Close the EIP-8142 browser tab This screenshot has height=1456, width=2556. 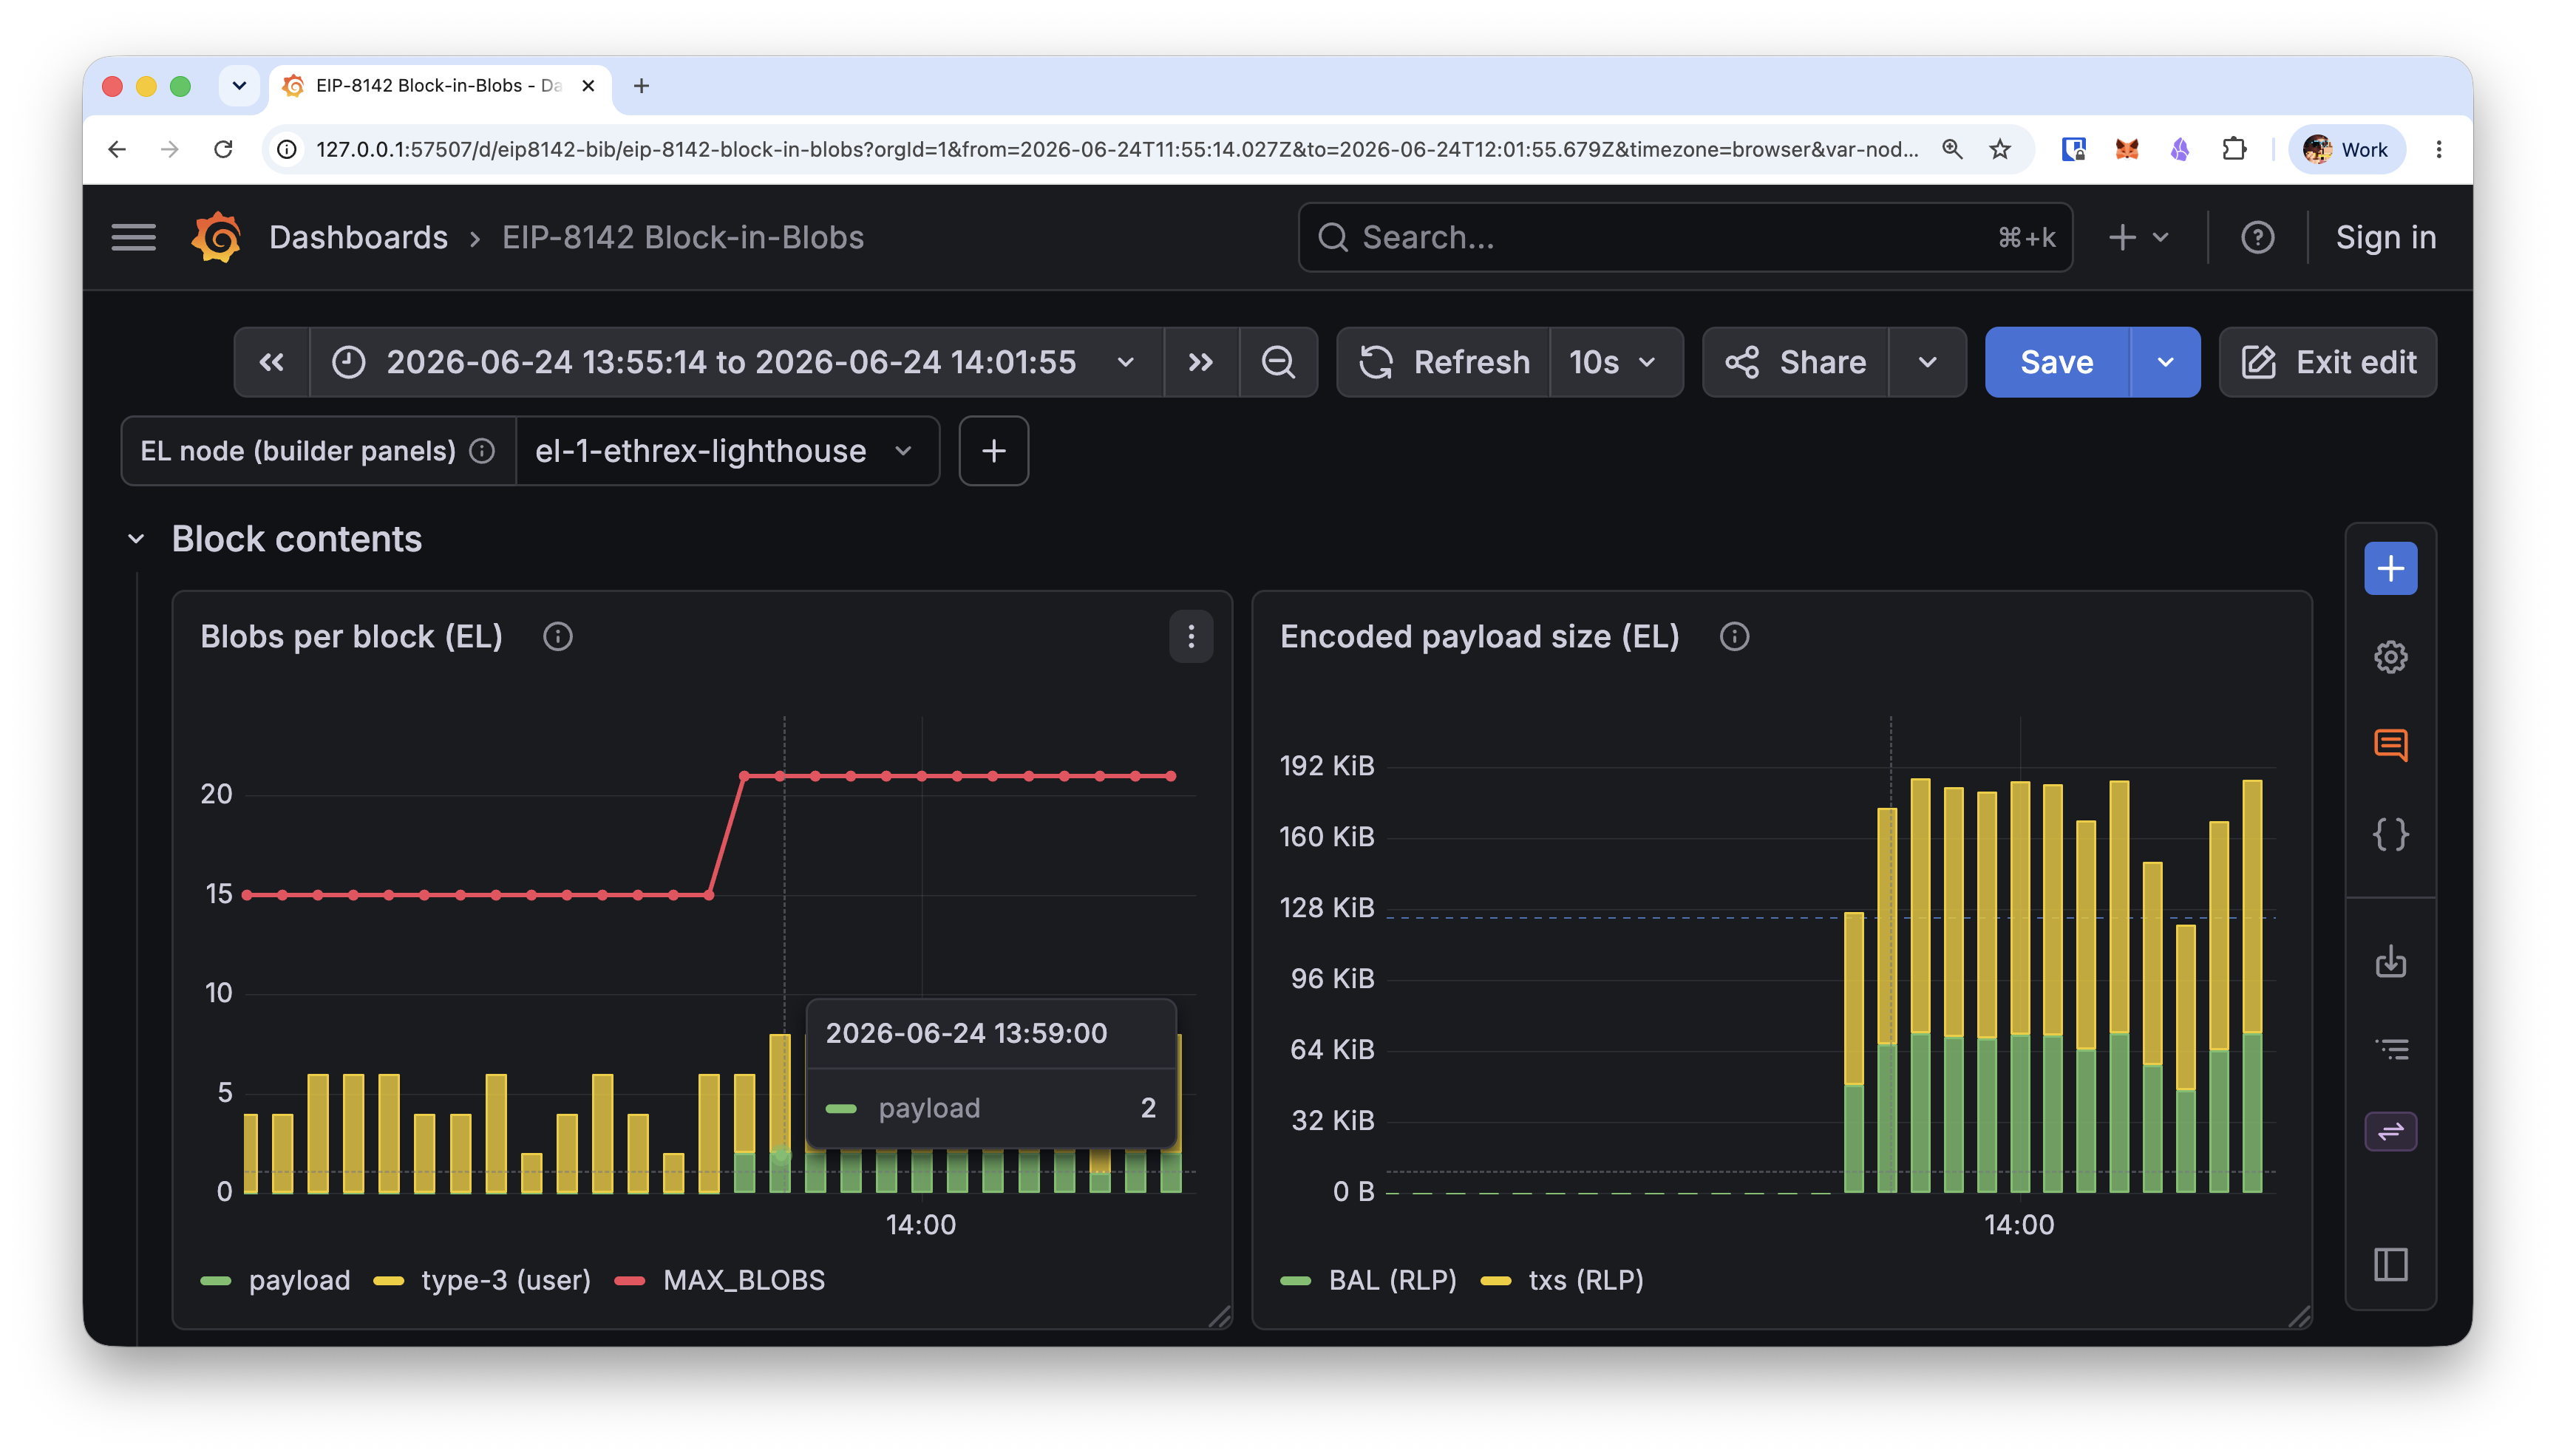(588, 86)
